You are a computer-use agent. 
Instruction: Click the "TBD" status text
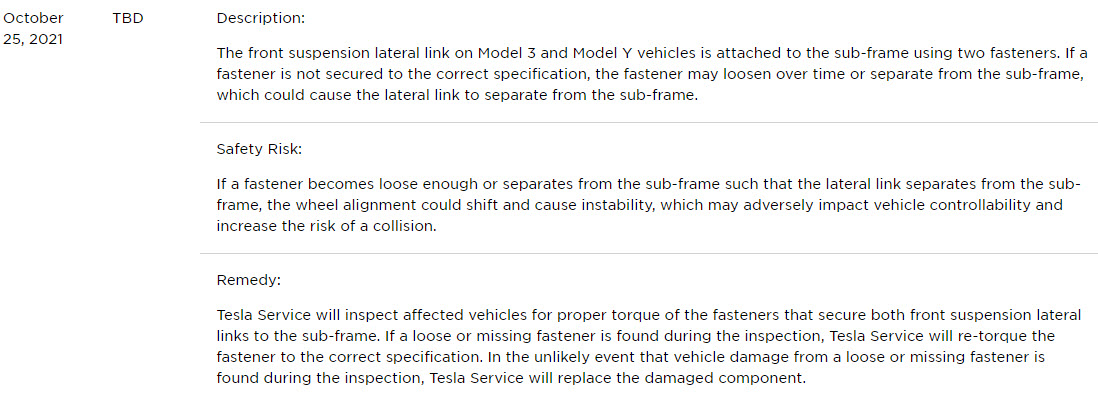tap(127, 19)
